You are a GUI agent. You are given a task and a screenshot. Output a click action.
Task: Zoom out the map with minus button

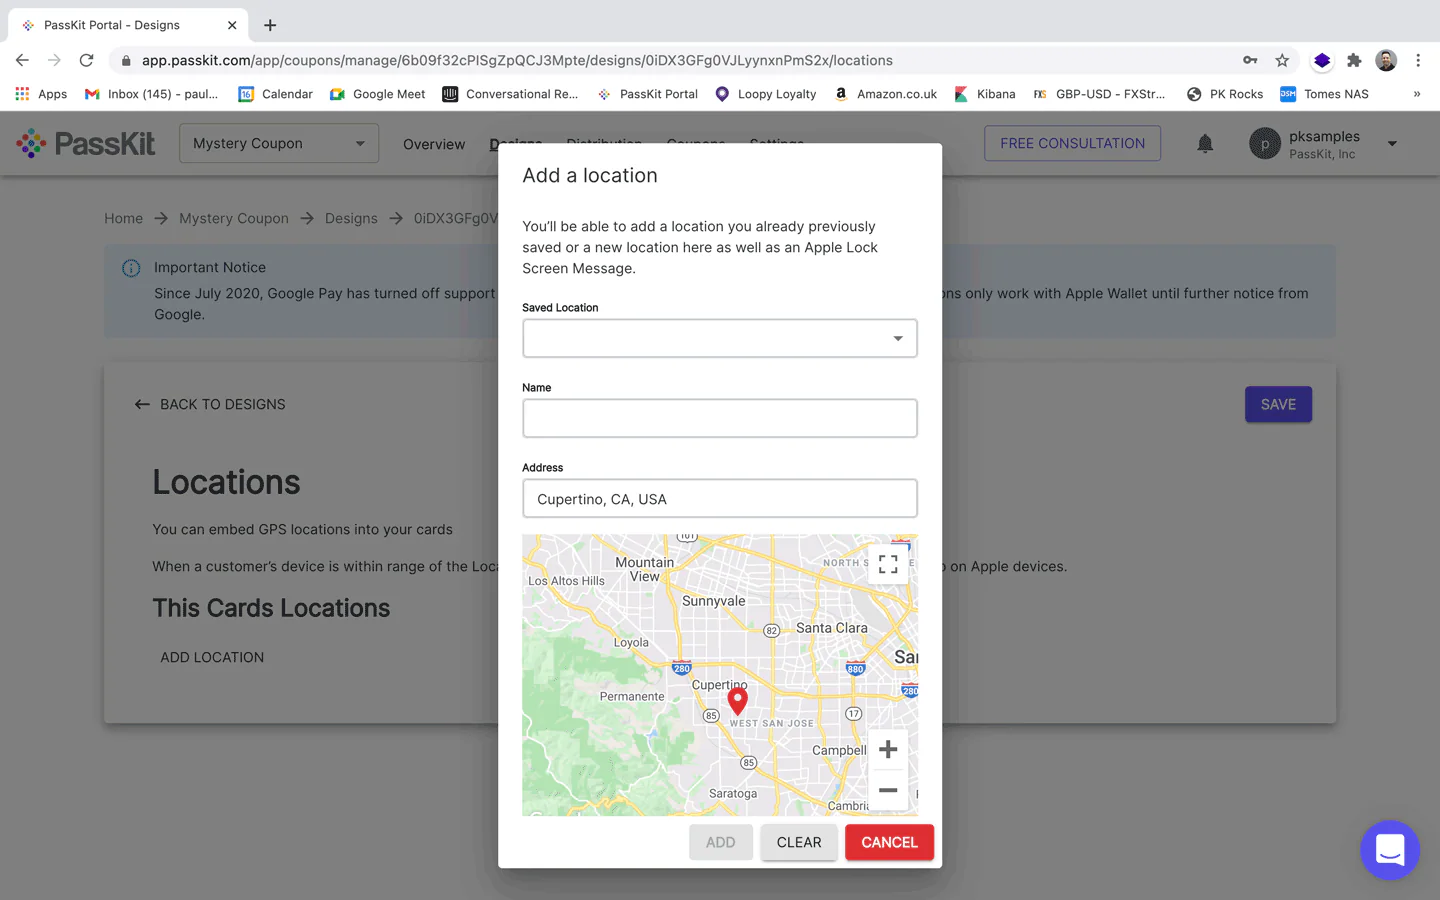[887, 790]
